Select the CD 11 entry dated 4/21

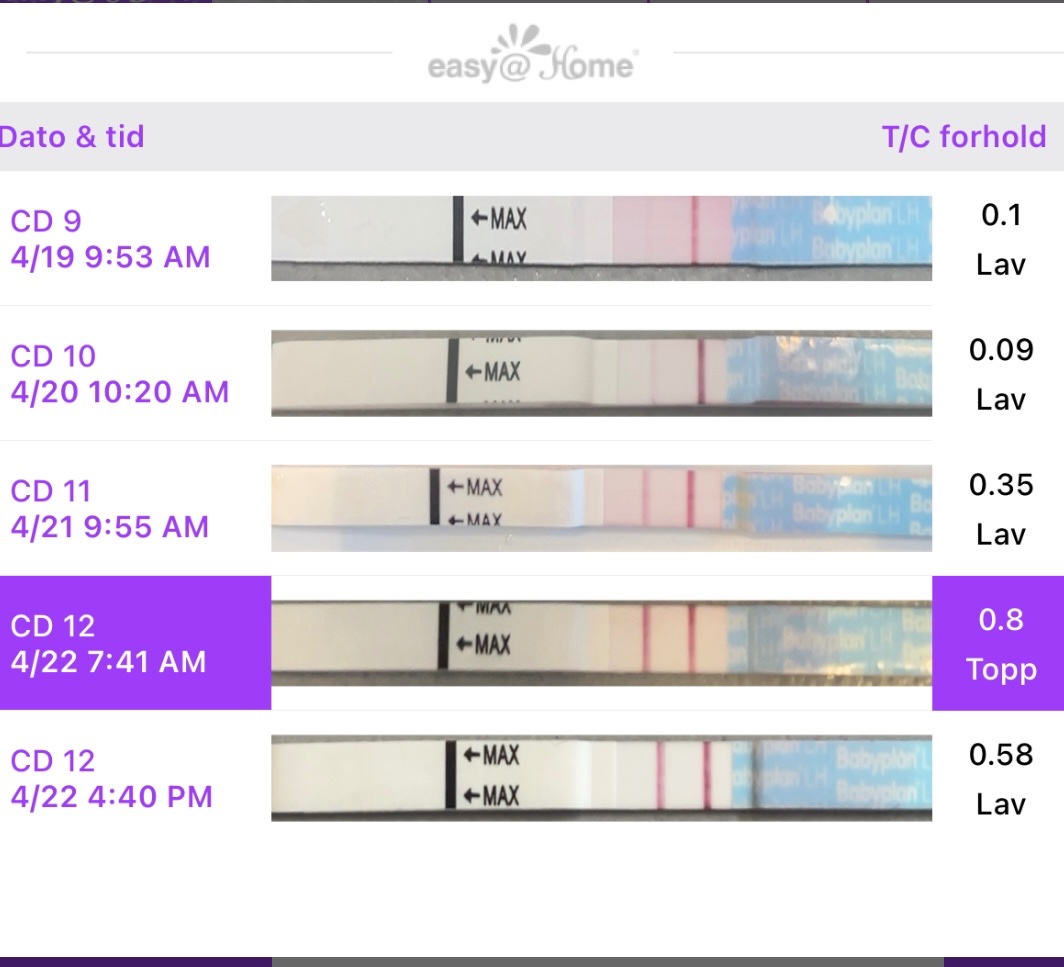(110, 509)
